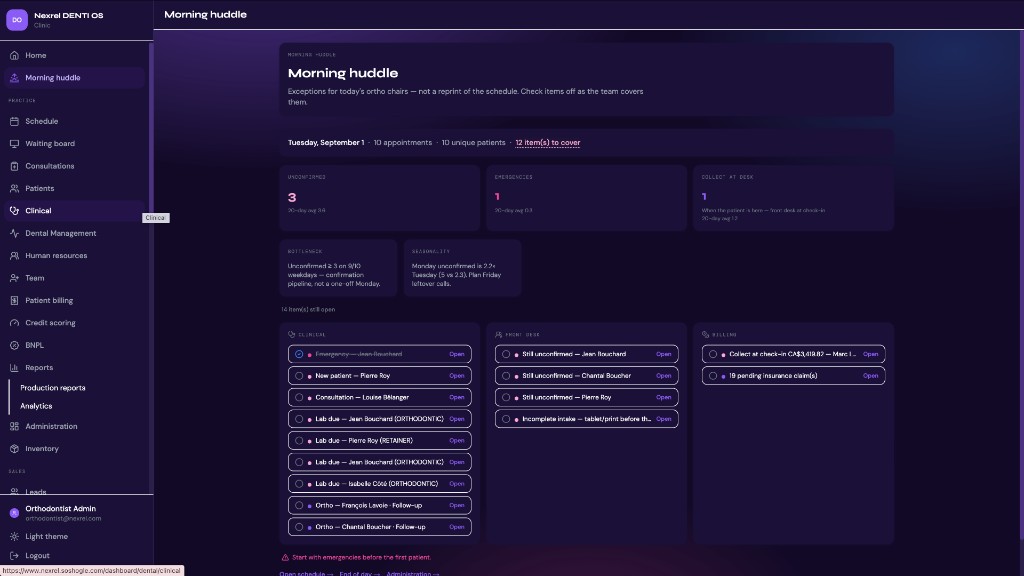Click the Logout icon
Image resolution: width=1024 pixels, height=576 pixels.
pos(14,556)
